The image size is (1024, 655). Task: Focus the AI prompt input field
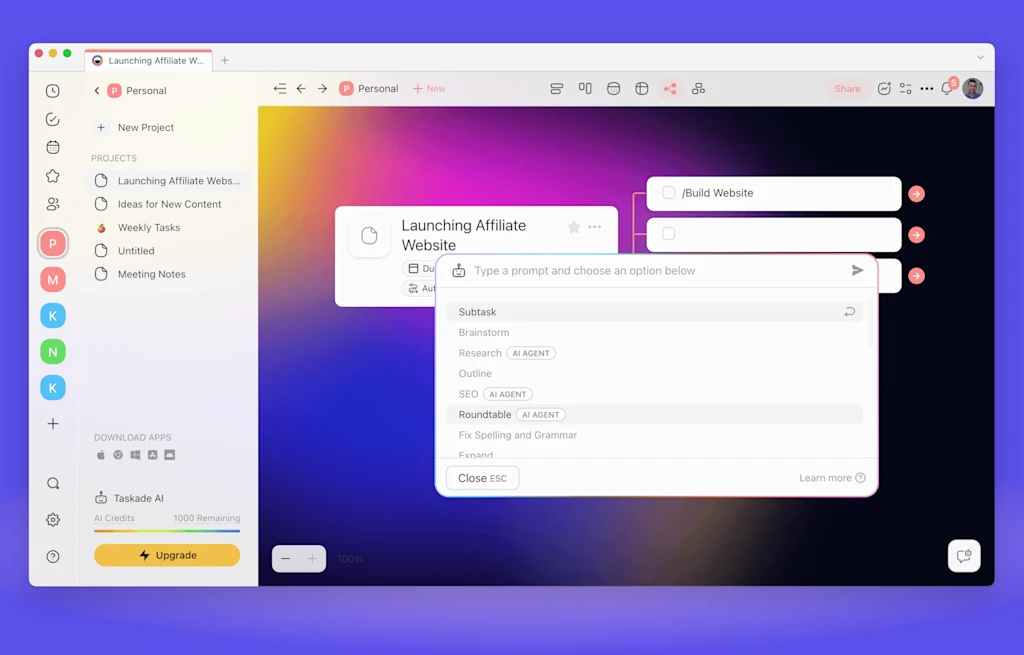(x=656, y=270)
